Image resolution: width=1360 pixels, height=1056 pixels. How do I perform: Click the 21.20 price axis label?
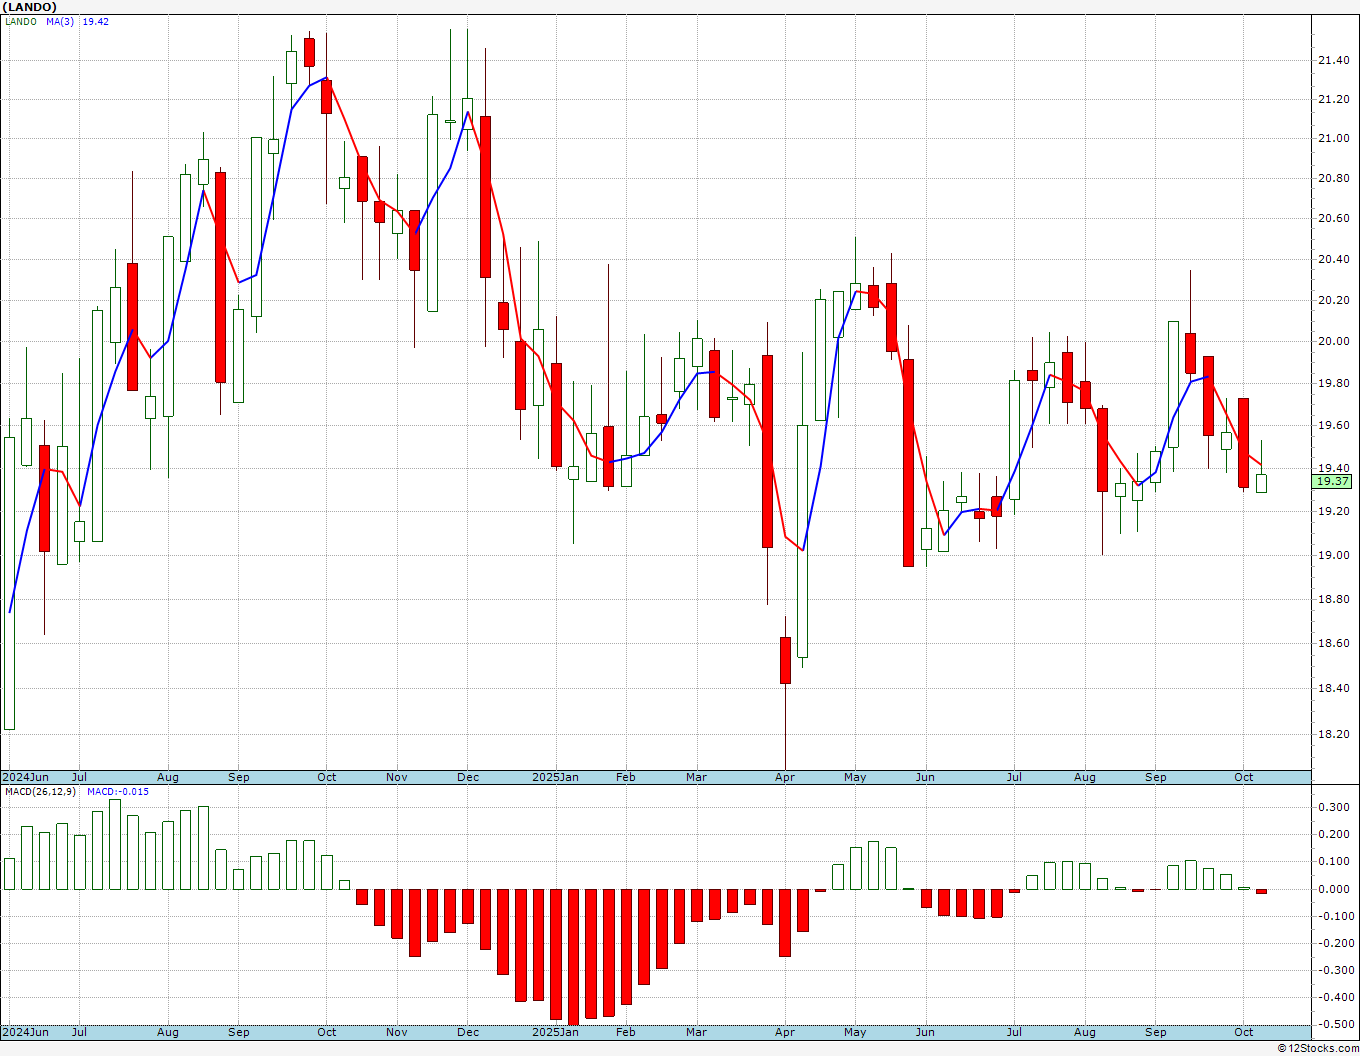(x=1332, y=100)
